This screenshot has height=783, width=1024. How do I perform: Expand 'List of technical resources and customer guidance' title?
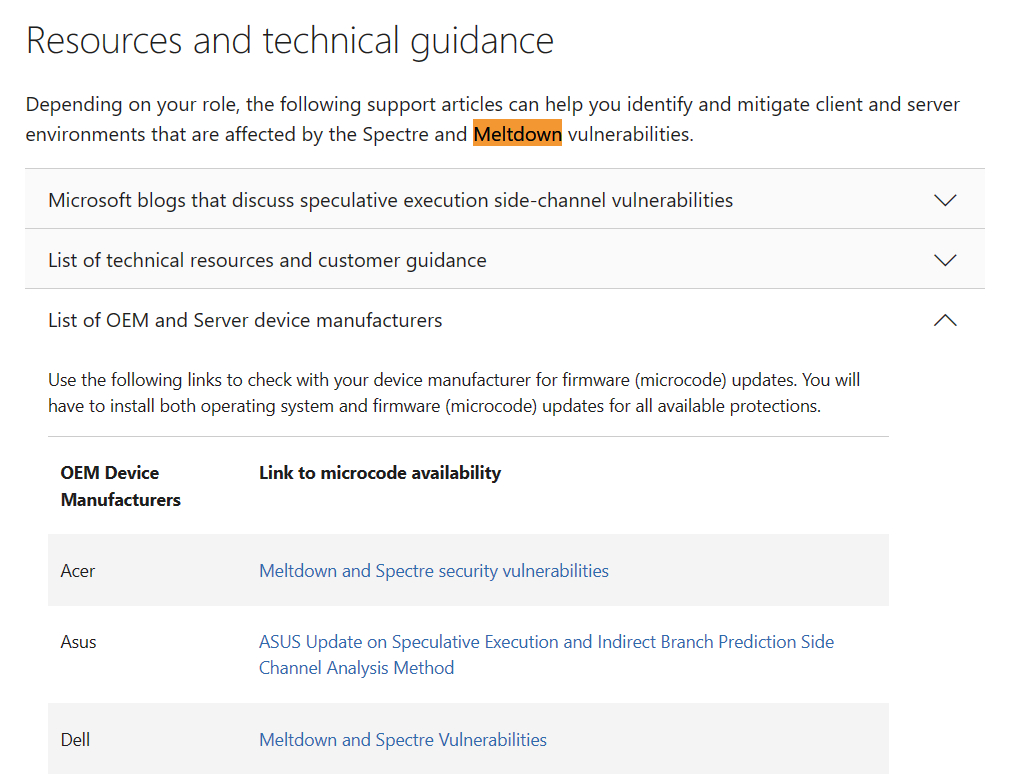(x=267, y=260)
